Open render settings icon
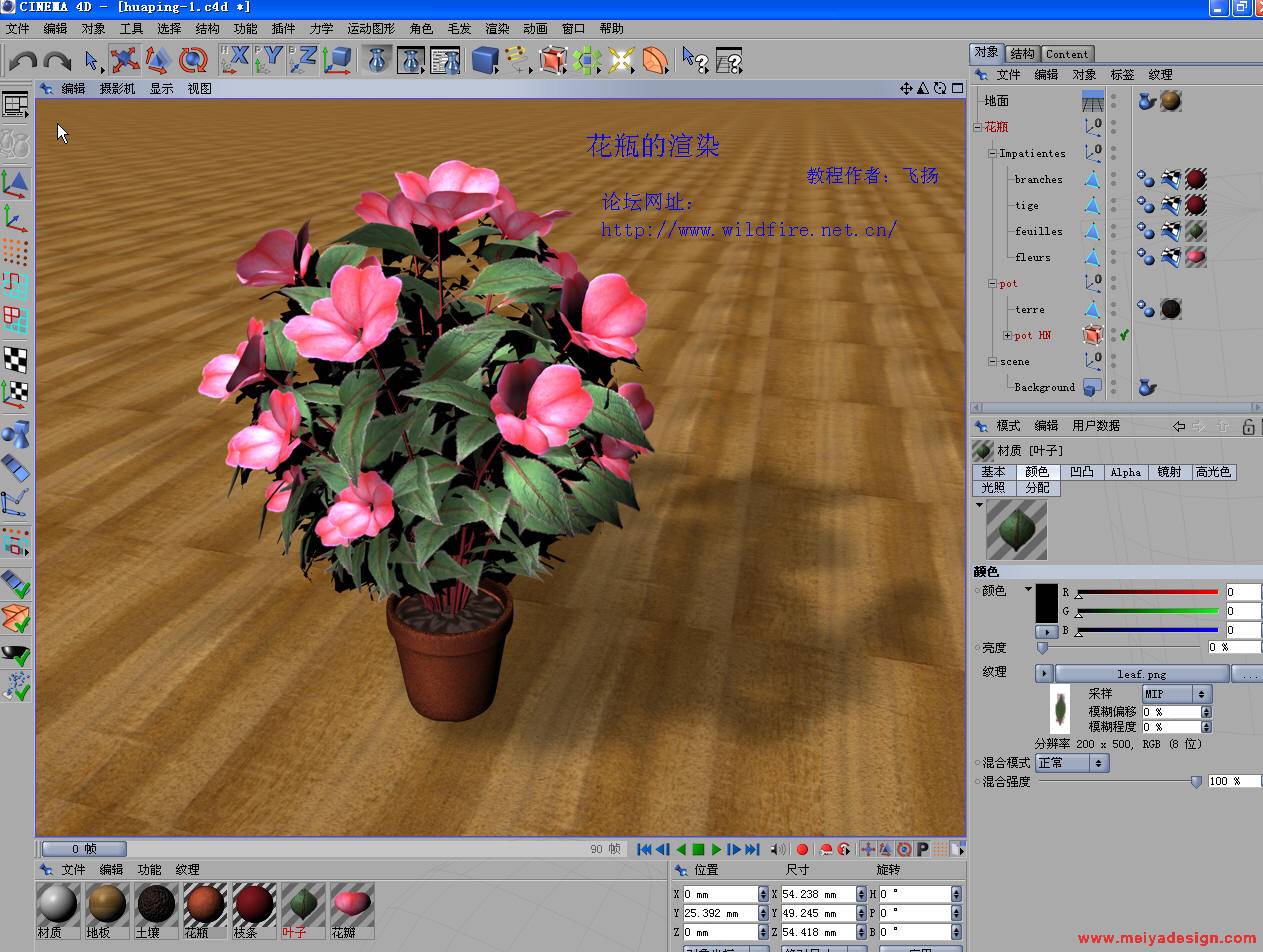The image size is (1263, 952). 445,61
